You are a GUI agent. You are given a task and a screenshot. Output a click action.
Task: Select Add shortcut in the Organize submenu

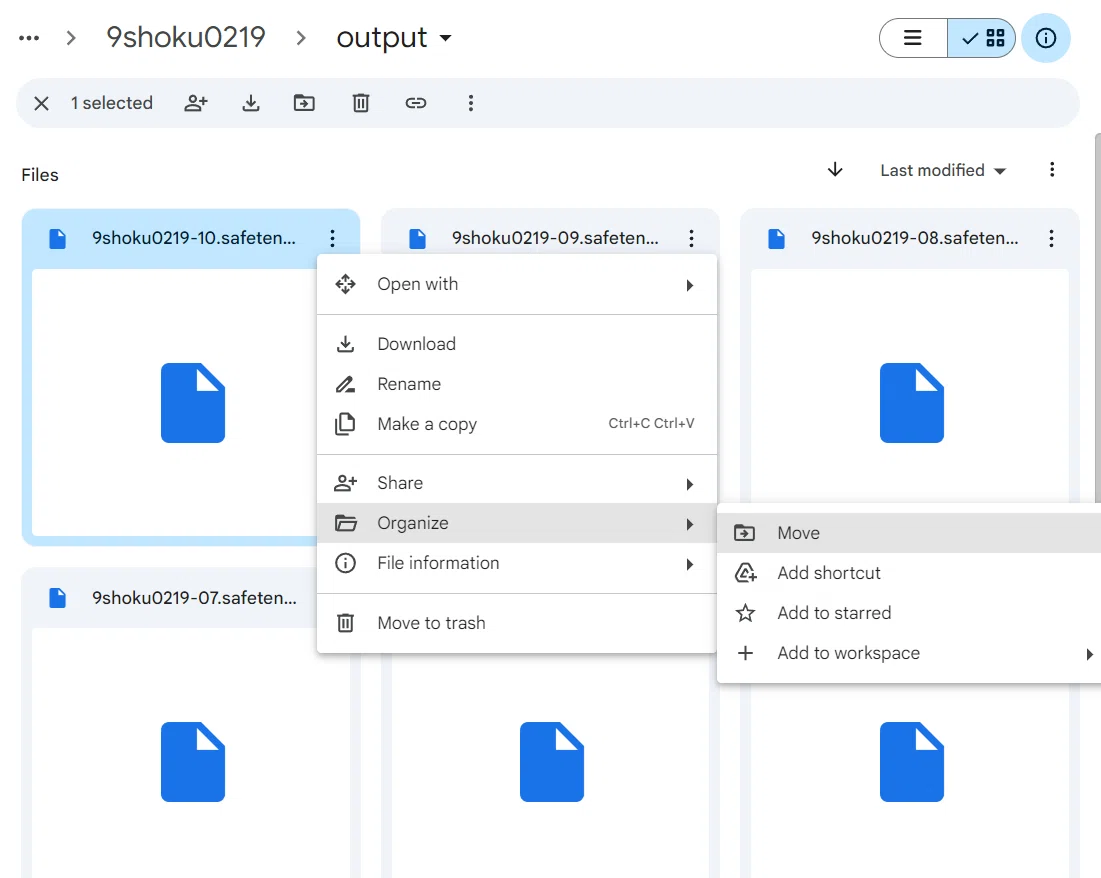point(909,573)
